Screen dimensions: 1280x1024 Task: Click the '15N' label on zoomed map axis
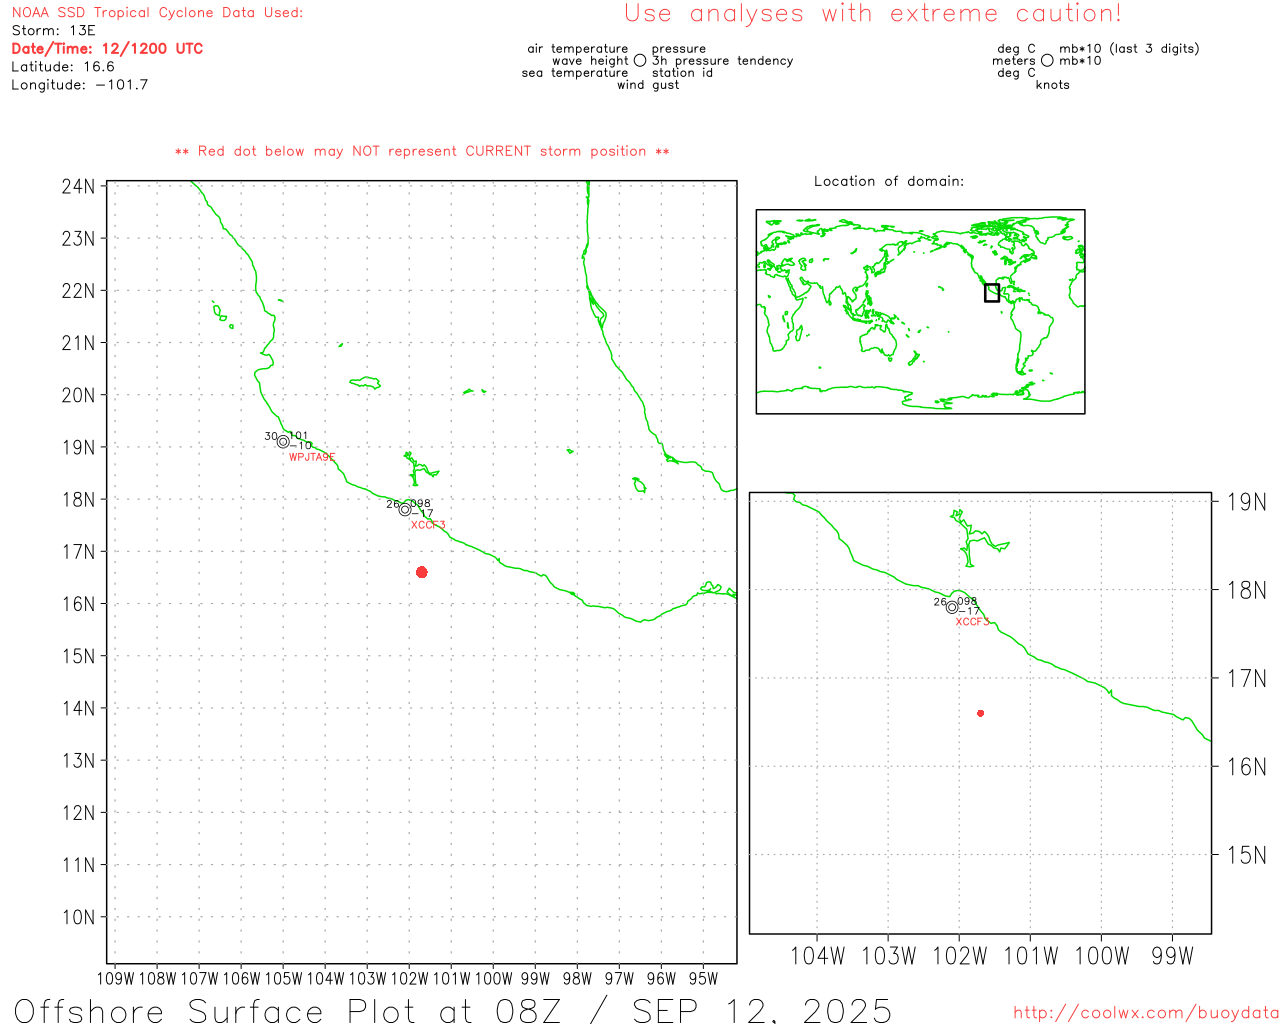pyautogui.click(x=1247, y=855)
